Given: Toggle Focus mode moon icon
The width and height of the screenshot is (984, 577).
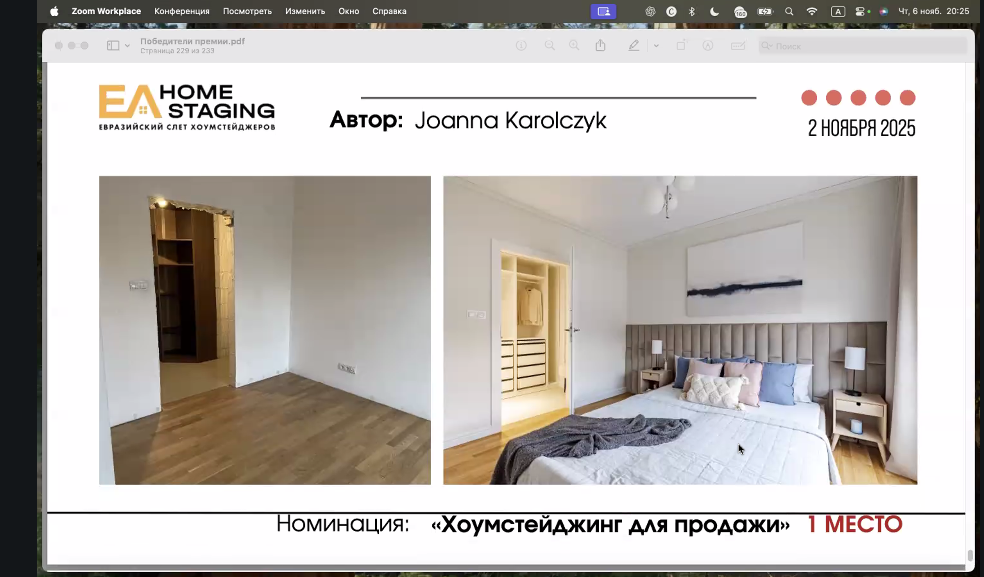Looking at the screenshot, I should tap(715, 11).
